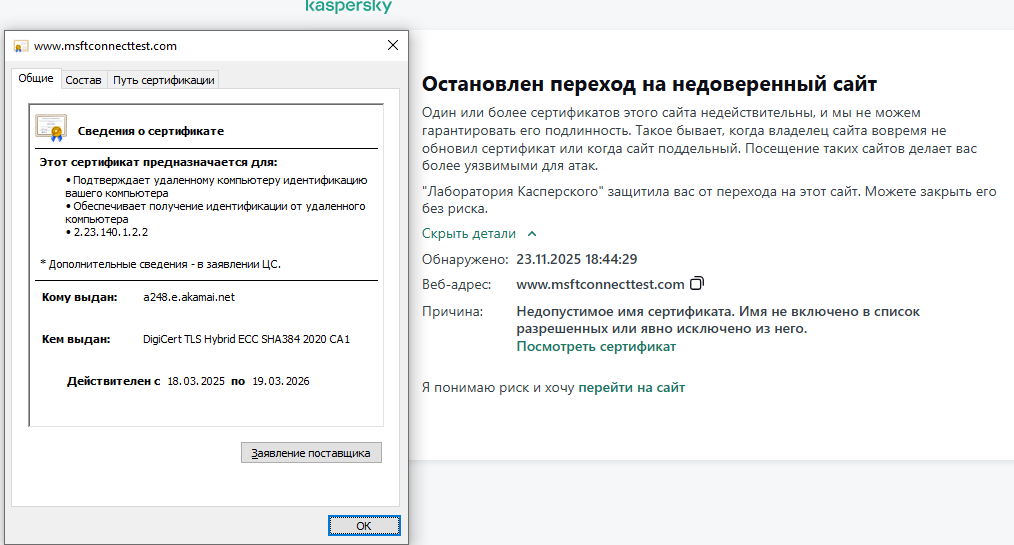Follow the перейти на сайт link

pyautogui.click(x=631, y=387)
